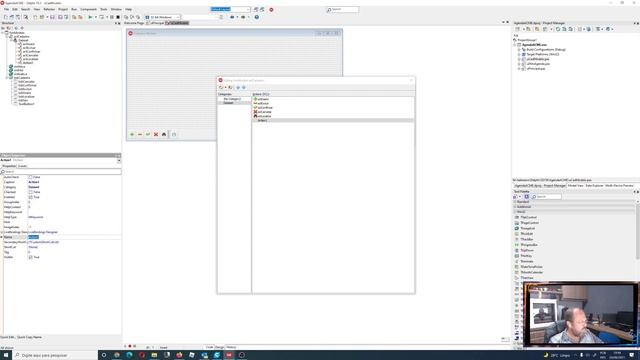Screen dimensions: 640x360
Task: Click the Object Inspector search field
Action: click(x=61, y=171)
